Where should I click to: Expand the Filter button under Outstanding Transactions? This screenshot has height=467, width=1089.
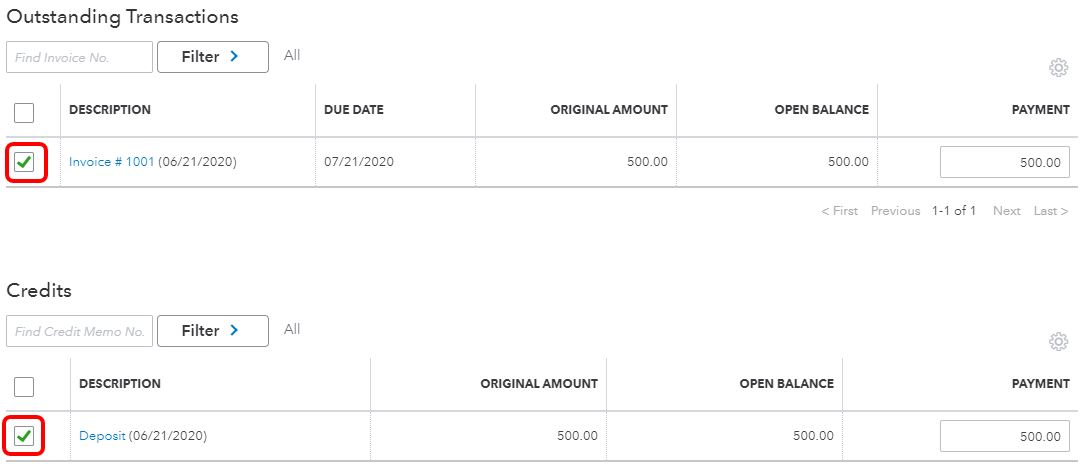213,57
